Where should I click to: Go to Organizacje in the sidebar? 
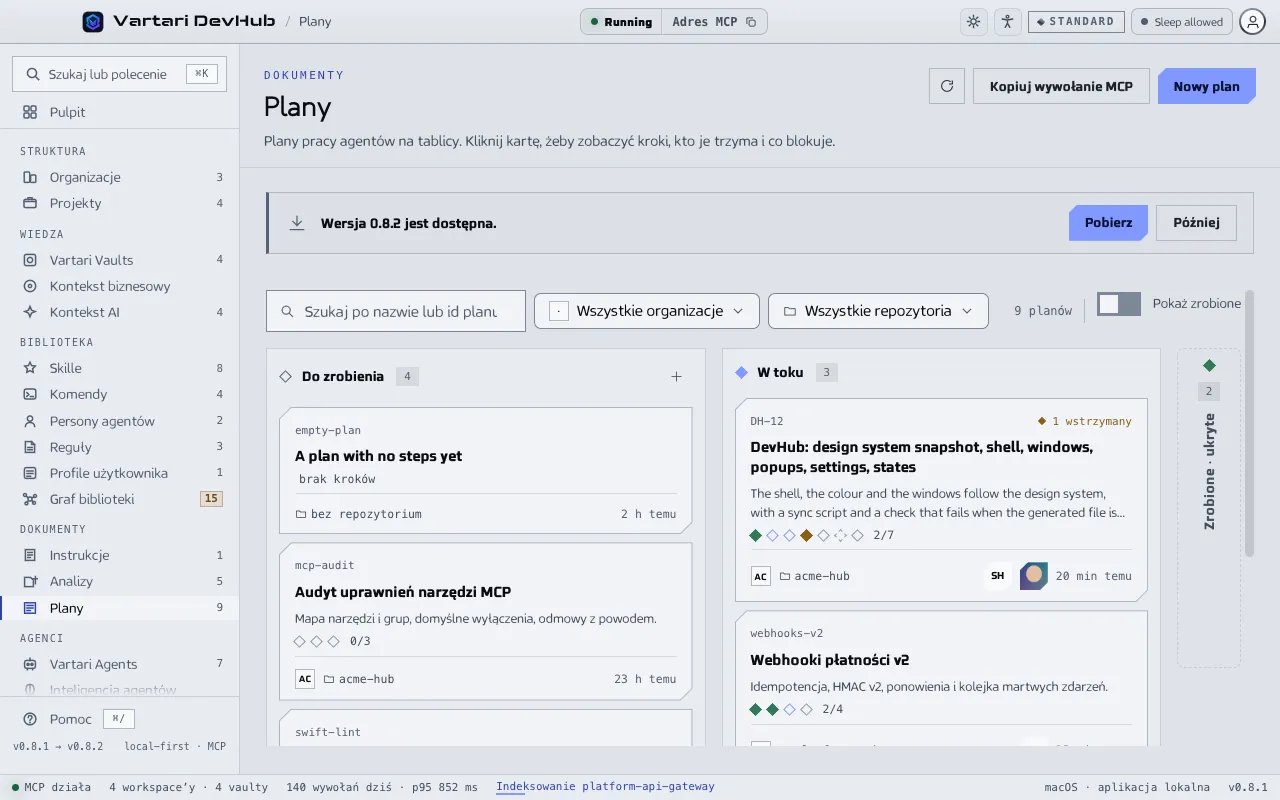120,177
